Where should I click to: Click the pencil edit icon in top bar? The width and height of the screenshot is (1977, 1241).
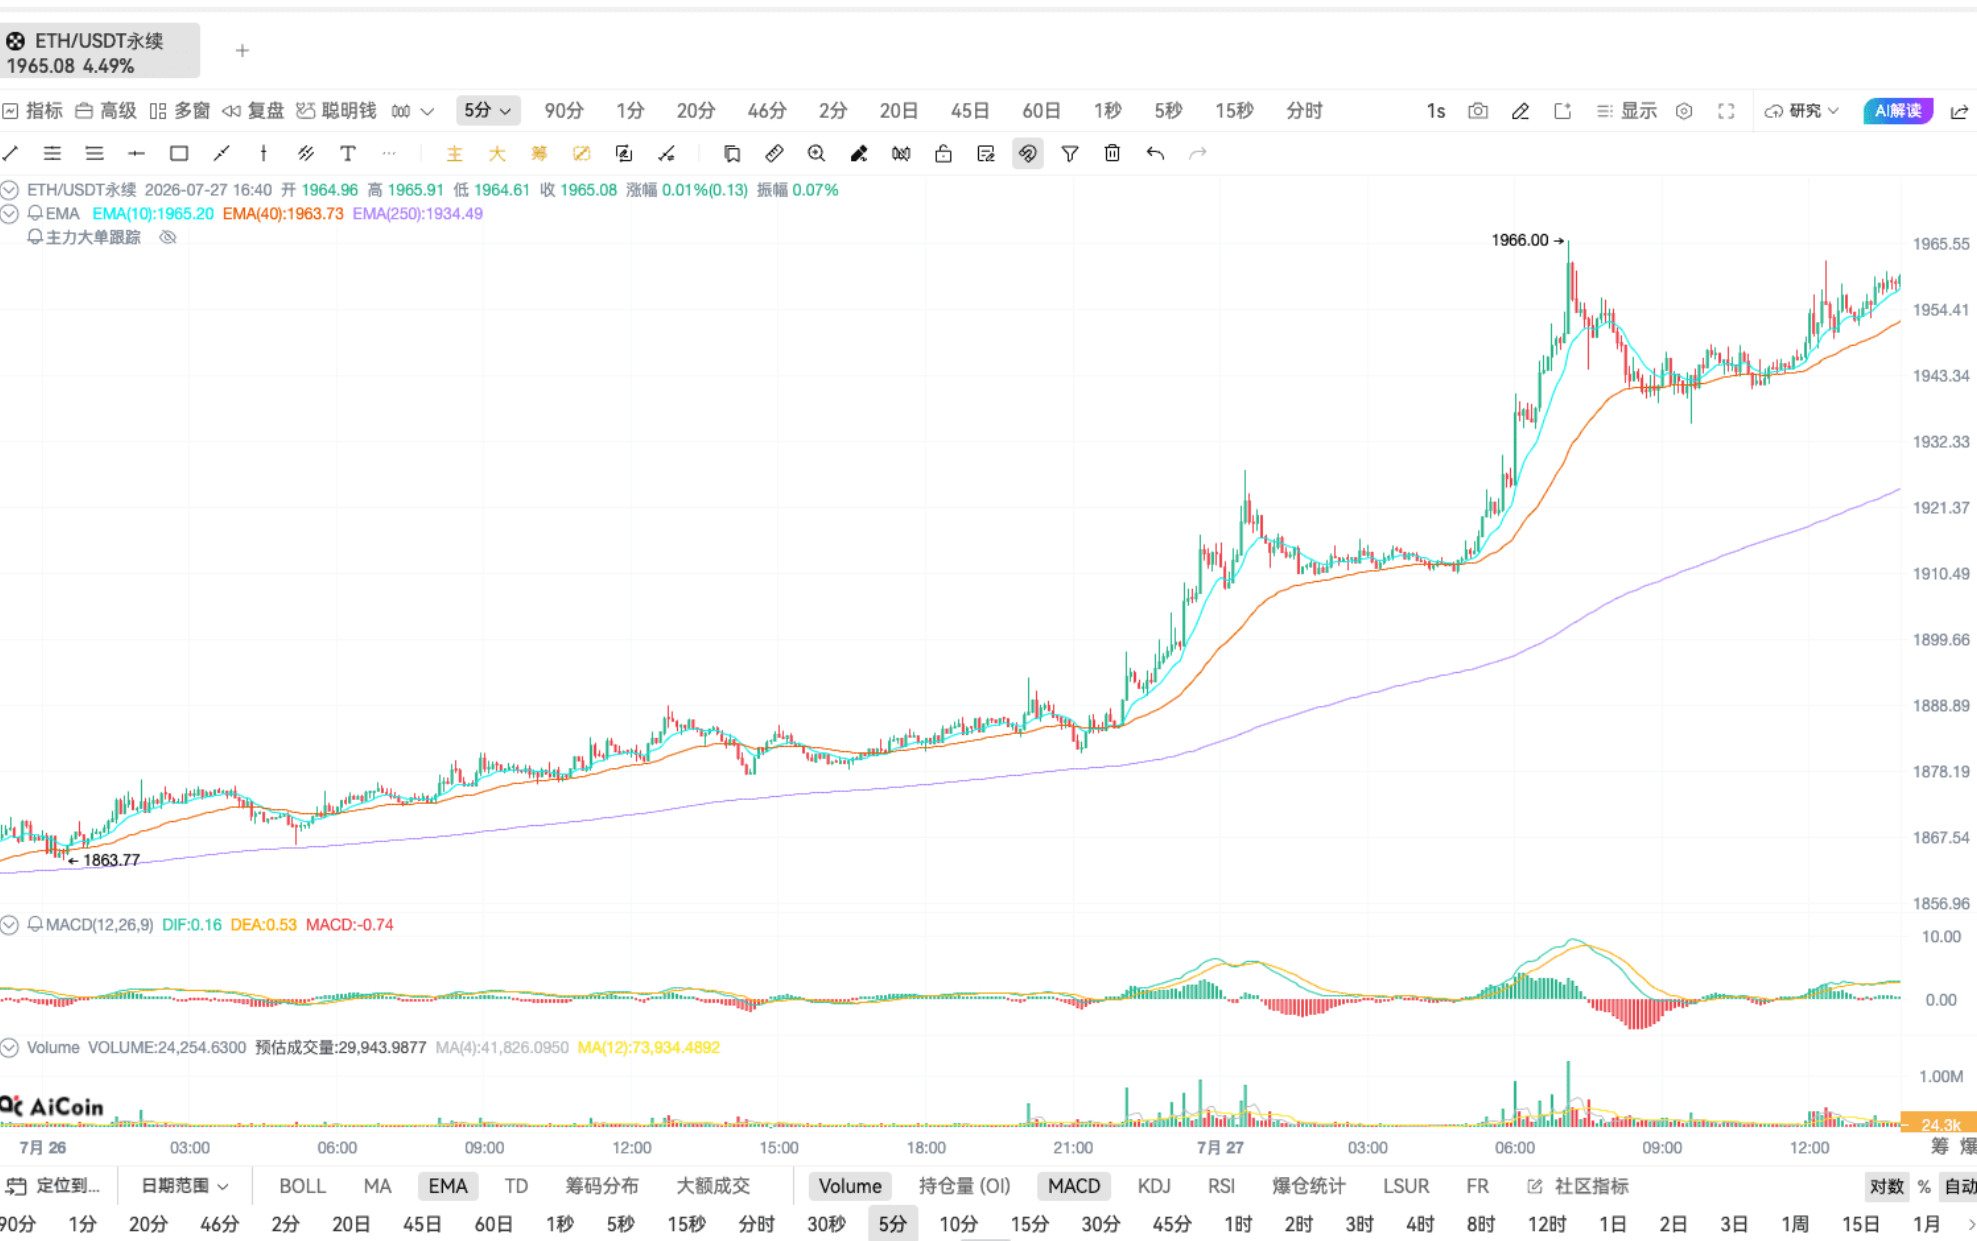coord(1520,111)
